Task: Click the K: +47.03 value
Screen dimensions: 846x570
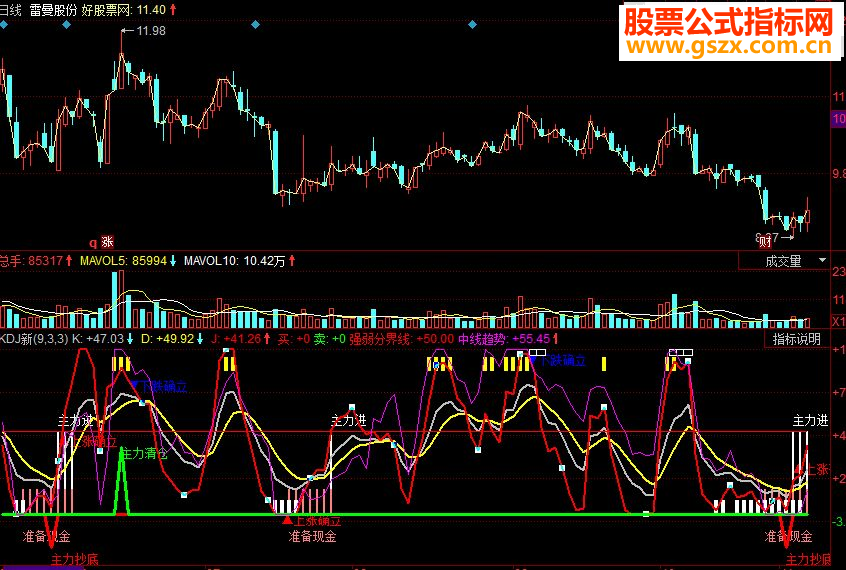Action: 98,339
